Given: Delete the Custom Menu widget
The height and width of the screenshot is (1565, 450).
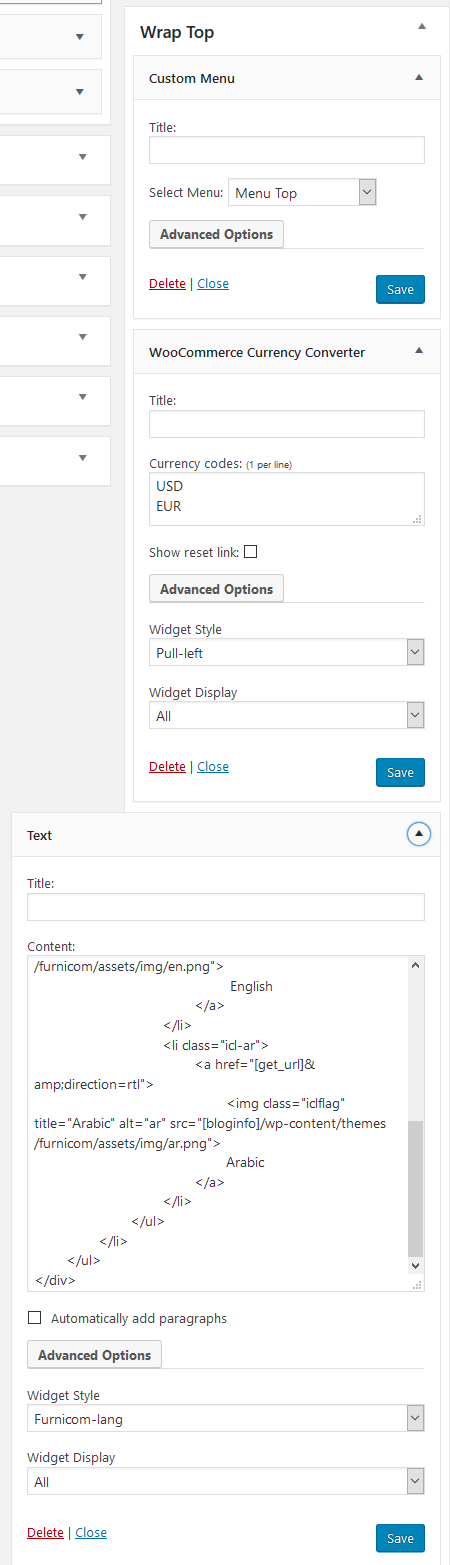Looking at the screenshot, I should (x=167, y=284).
